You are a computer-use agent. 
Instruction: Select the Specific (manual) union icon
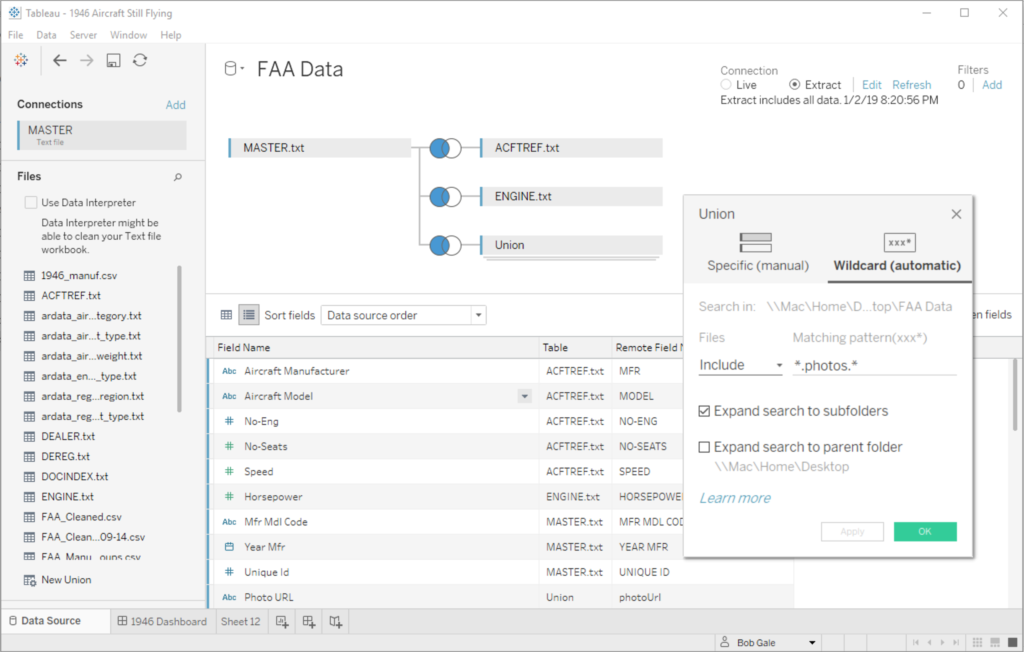[756, 242]
